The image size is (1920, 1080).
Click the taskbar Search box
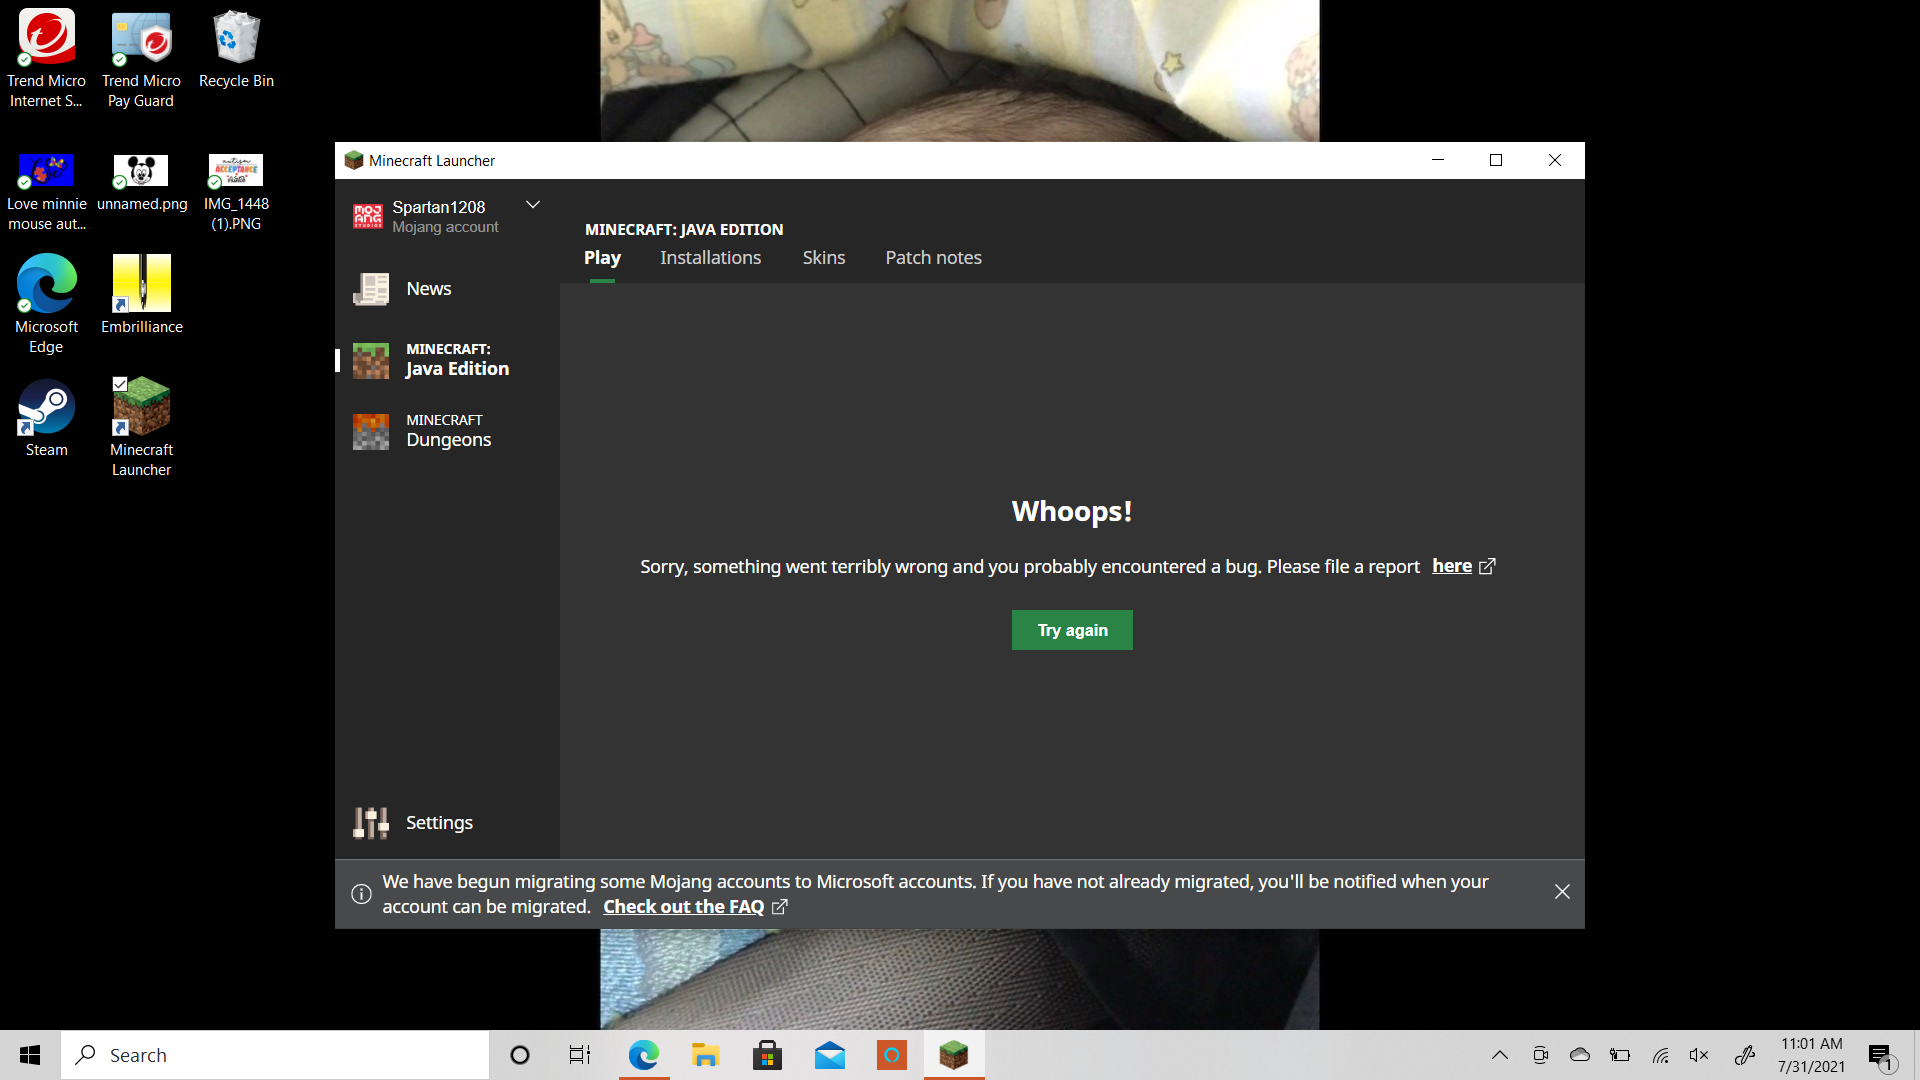pyautogui.click(x=275, y=1055)
